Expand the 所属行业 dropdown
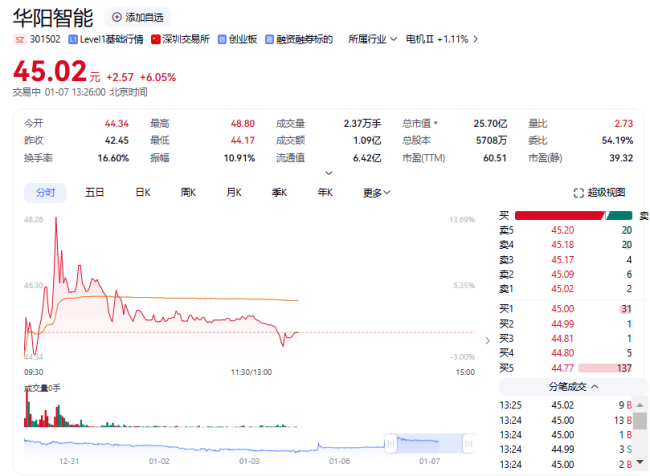The height and width of the screenshot is (476, 650). (372, 39)
